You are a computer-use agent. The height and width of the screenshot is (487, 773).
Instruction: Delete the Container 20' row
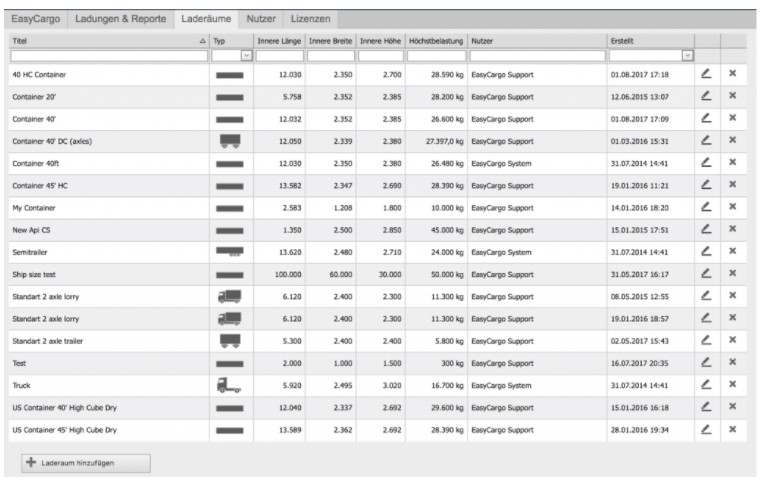(732, 96)
